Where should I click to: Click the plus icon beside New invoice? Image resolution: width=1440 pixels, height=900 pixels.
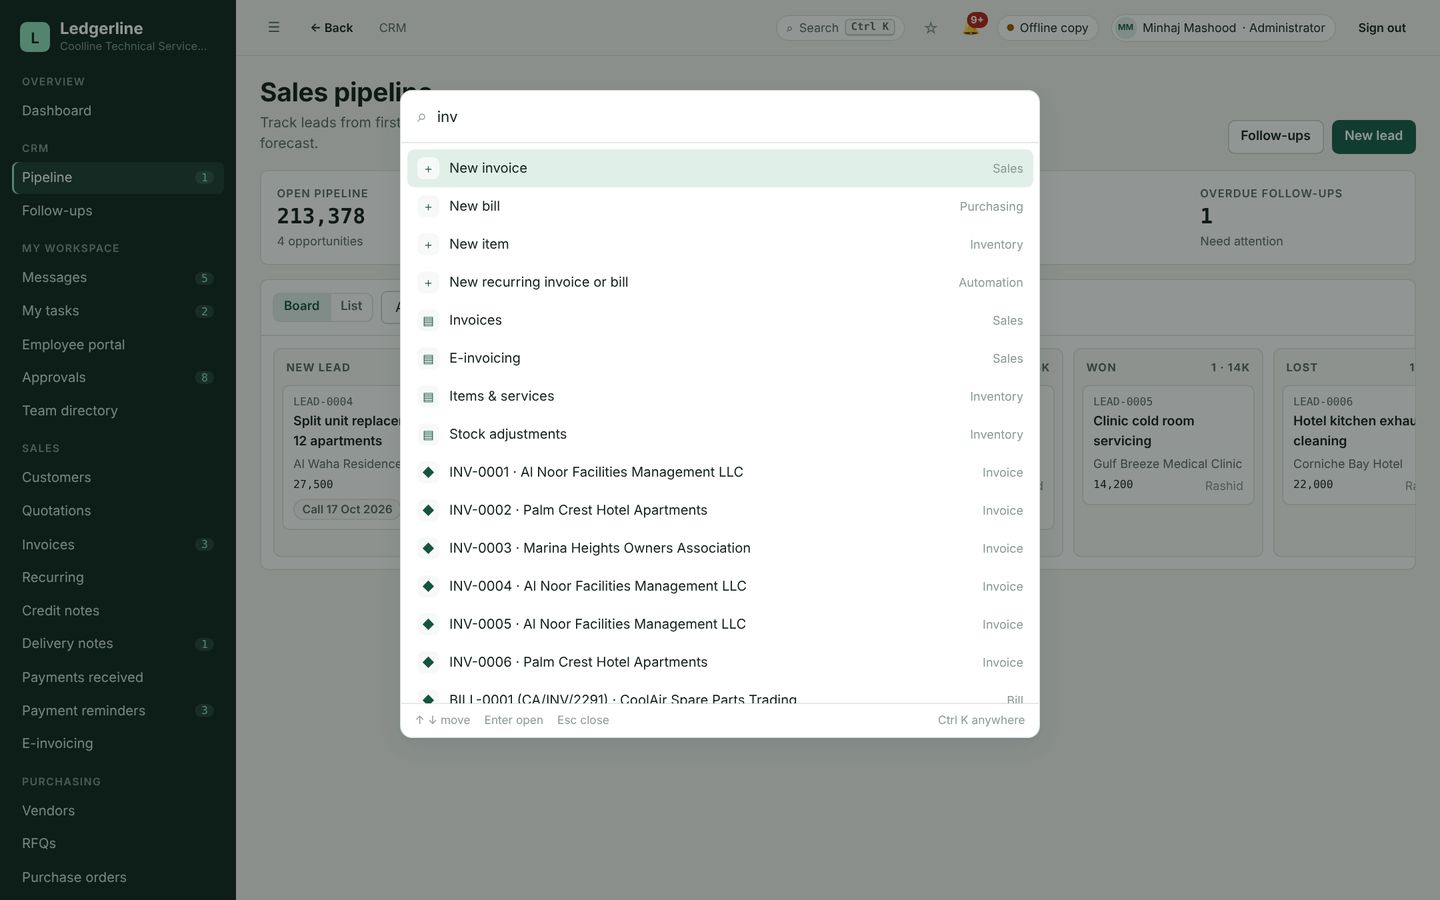click(428, 169)
